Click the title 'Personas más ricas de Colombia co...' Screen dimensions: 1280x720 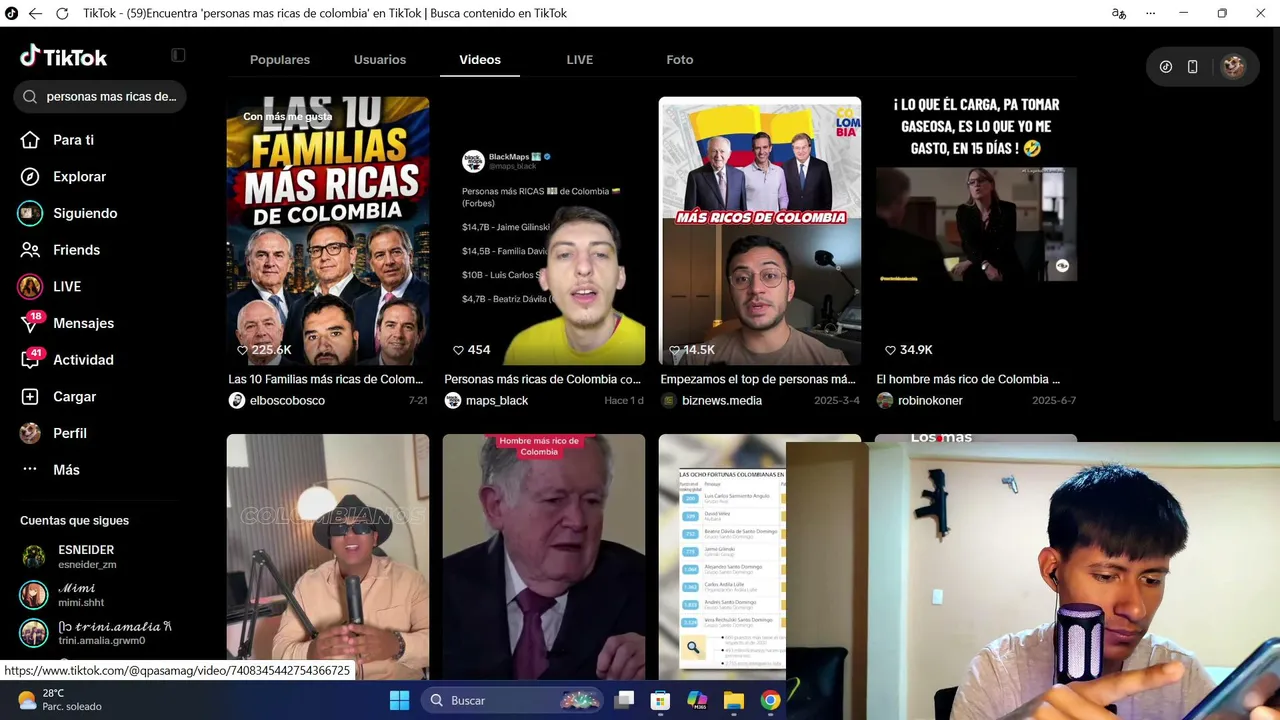pyautogui.click(x=543, y=379)
